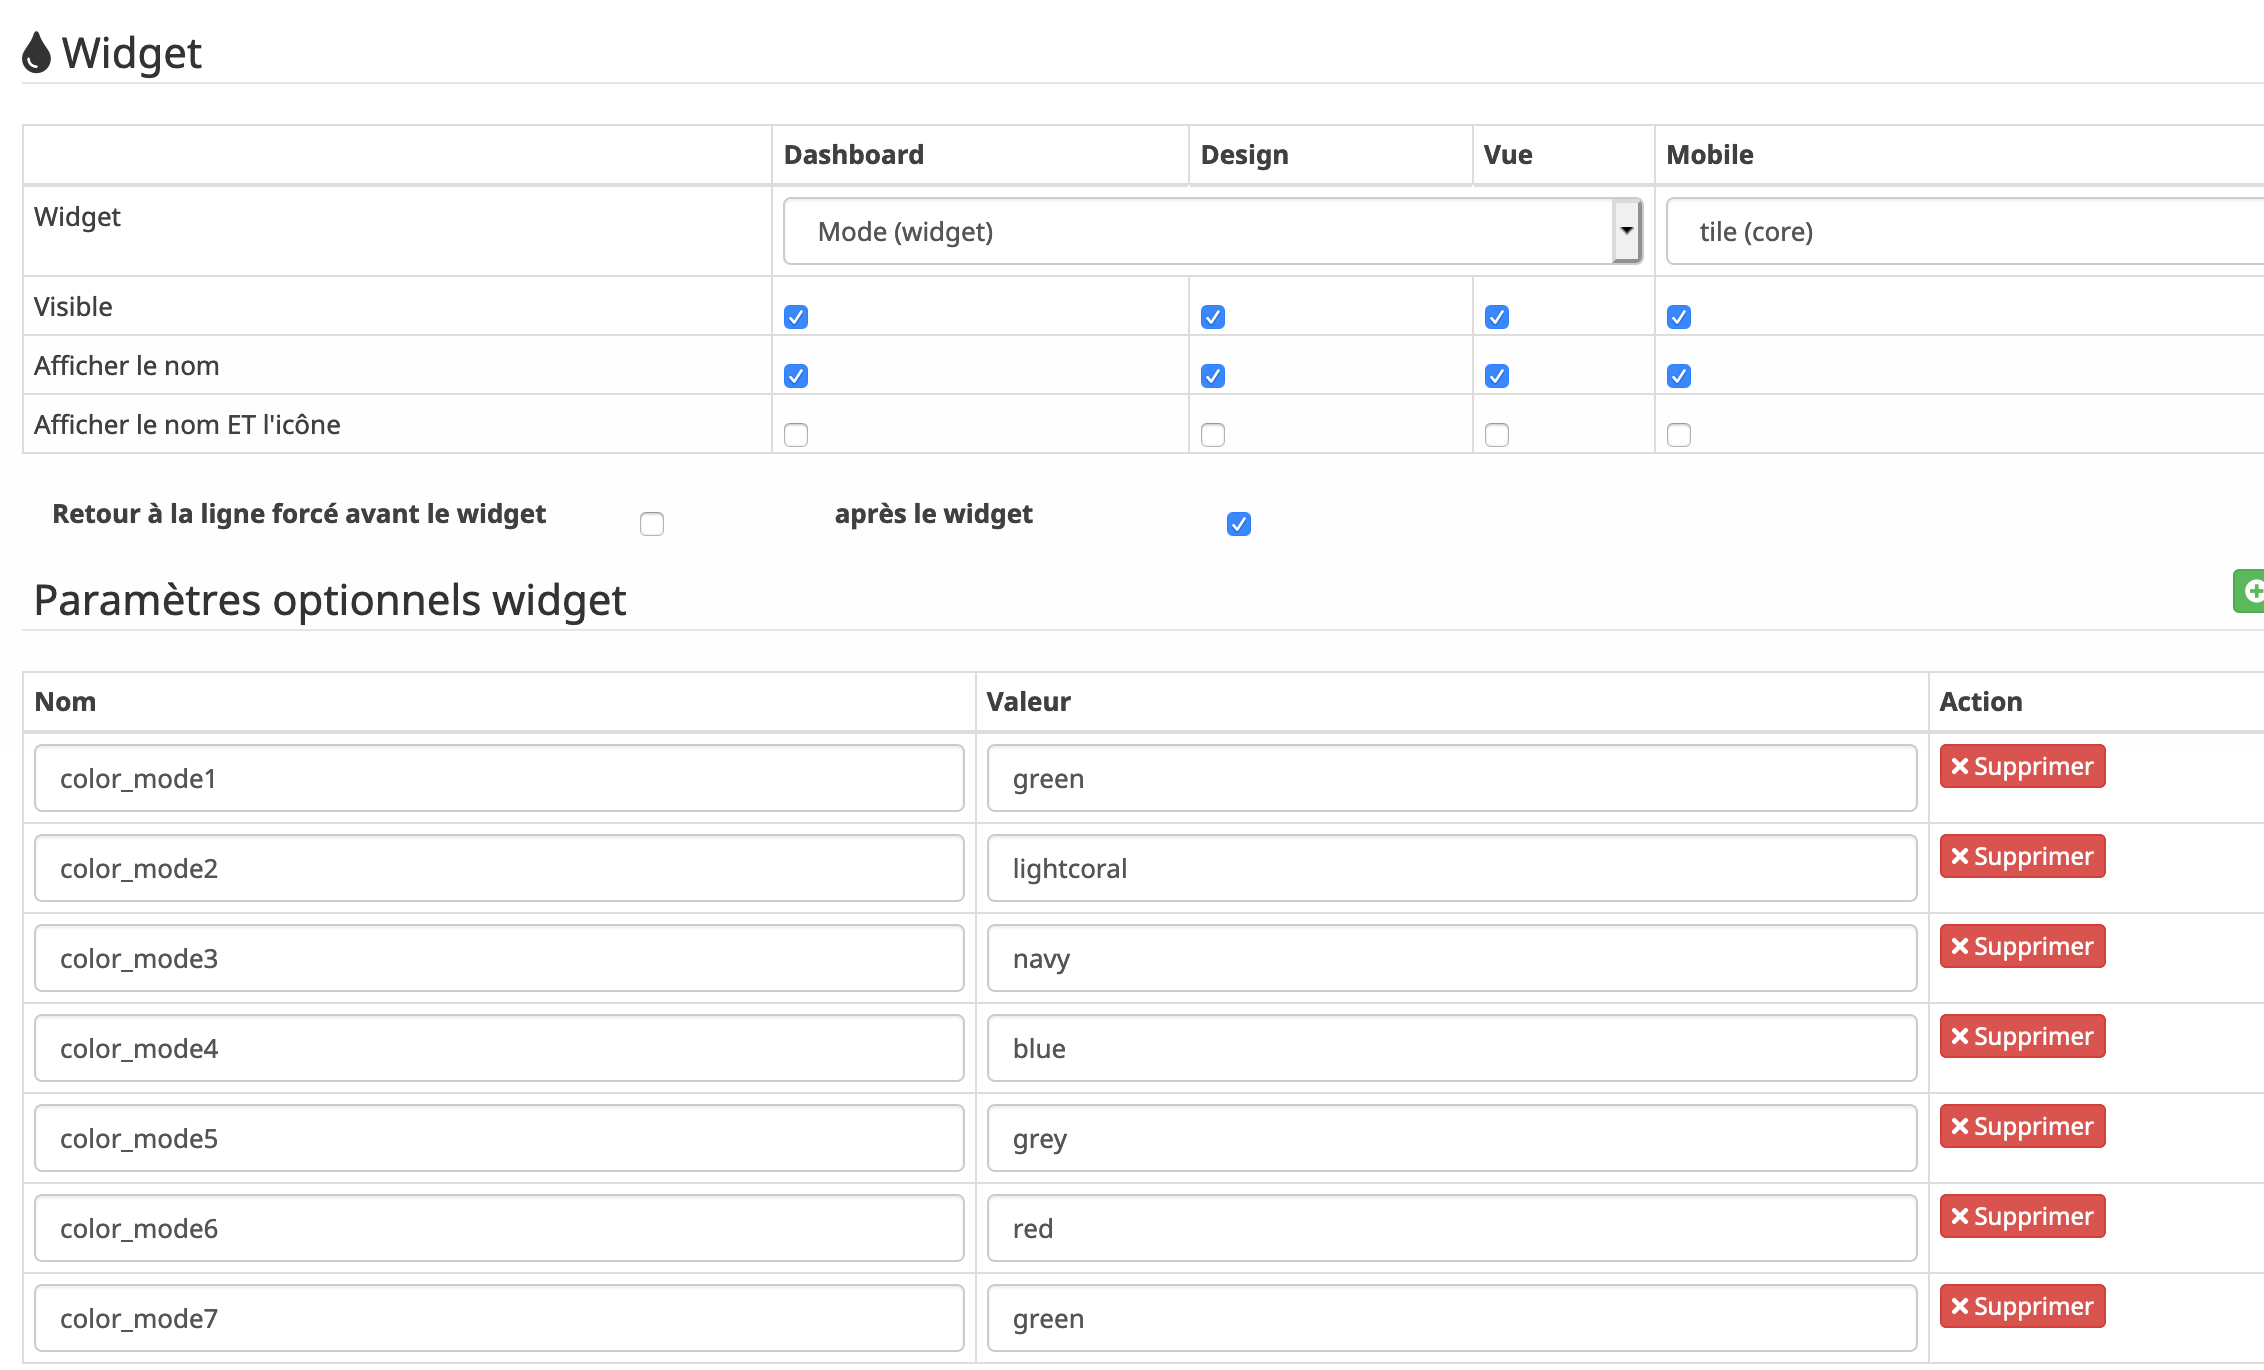Screen dimensions: 2264x1370
Task: Click Supprimer button for color_mode6
Action: coord(2021,1215)
